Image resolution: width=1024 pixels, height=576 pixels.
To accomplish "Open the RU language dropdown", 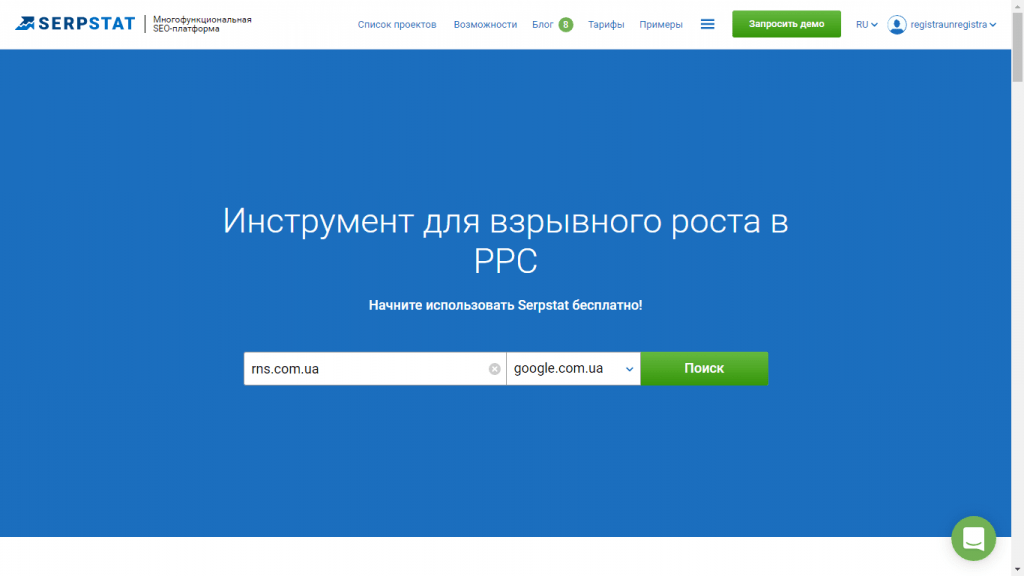I will tap(867, 25).
